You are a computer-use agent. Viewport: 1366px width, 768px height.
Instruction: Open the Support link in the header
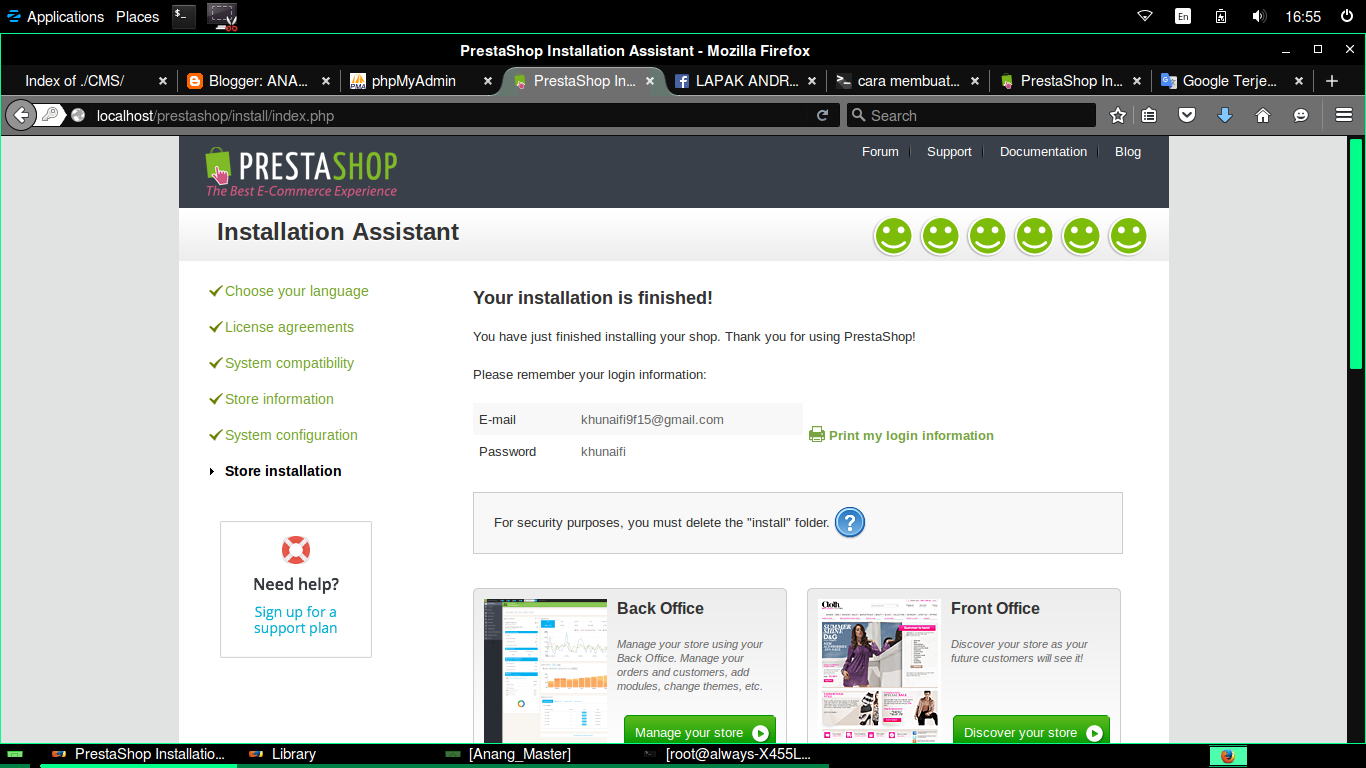coord(949,152)
